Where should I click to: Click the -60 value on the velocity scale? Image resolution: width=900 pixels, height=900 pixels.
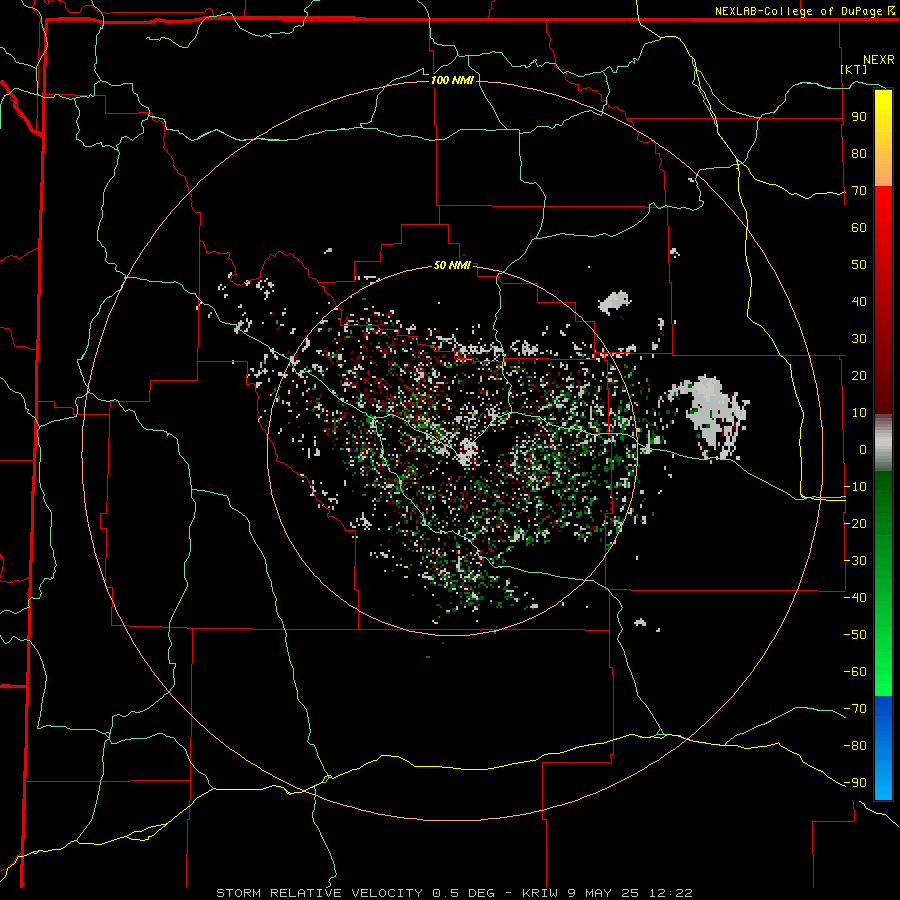point(855,672)
